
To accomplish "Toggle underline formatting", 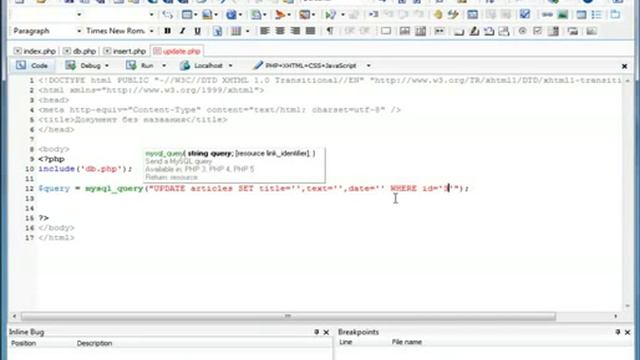I will [x=198, y=31].
